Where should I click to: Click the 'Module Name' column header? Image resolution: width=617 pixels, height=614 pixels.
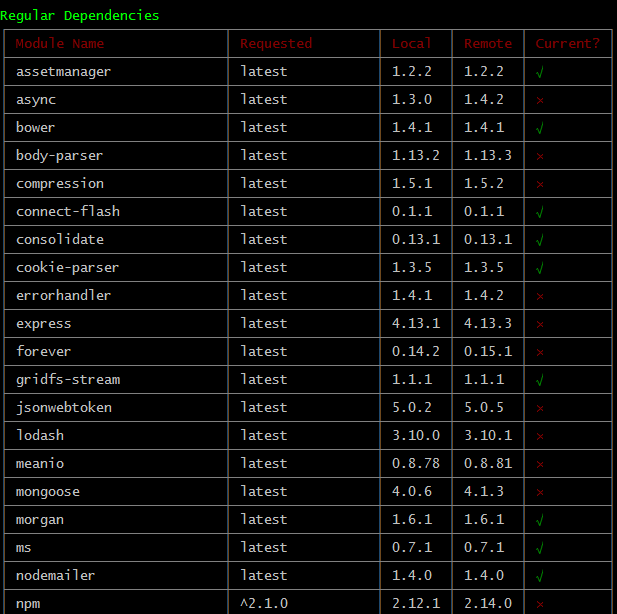(x=60, y=43)
